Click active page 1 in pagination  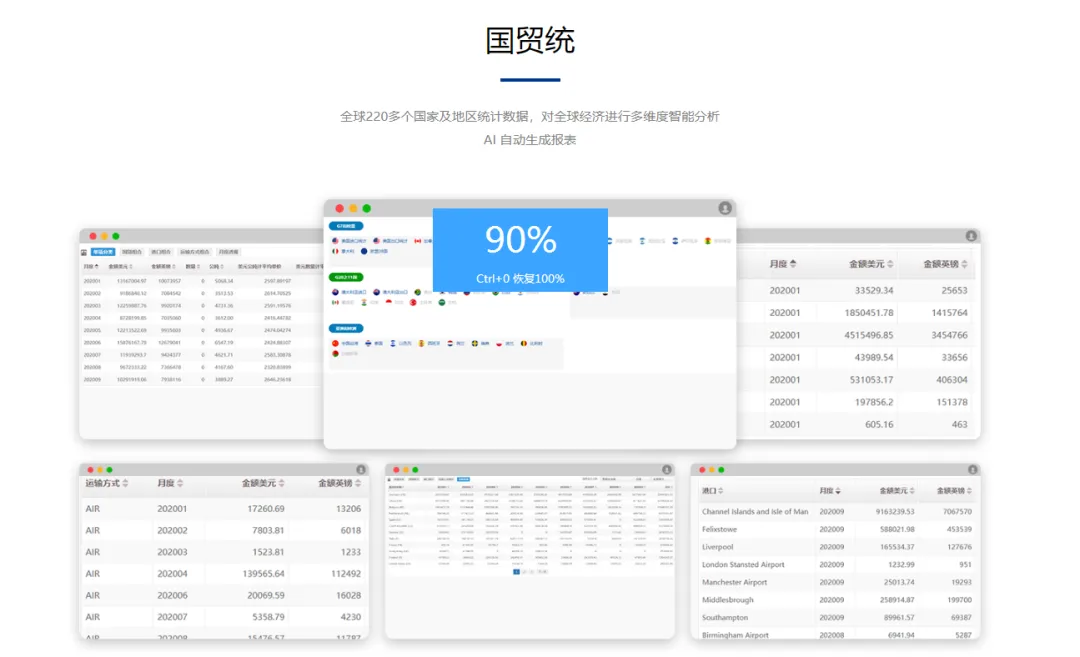coord(517,571)
